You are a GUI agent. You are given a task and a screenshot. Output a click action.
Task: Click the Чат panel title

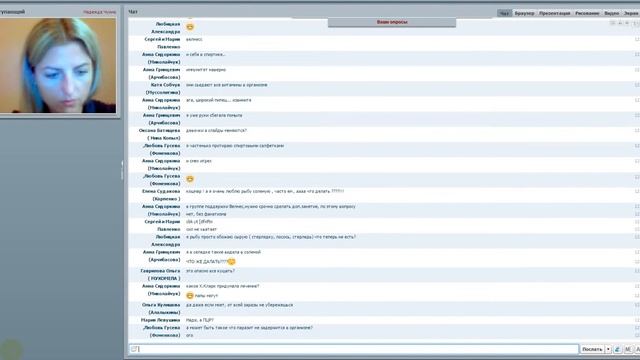point(133,12)
